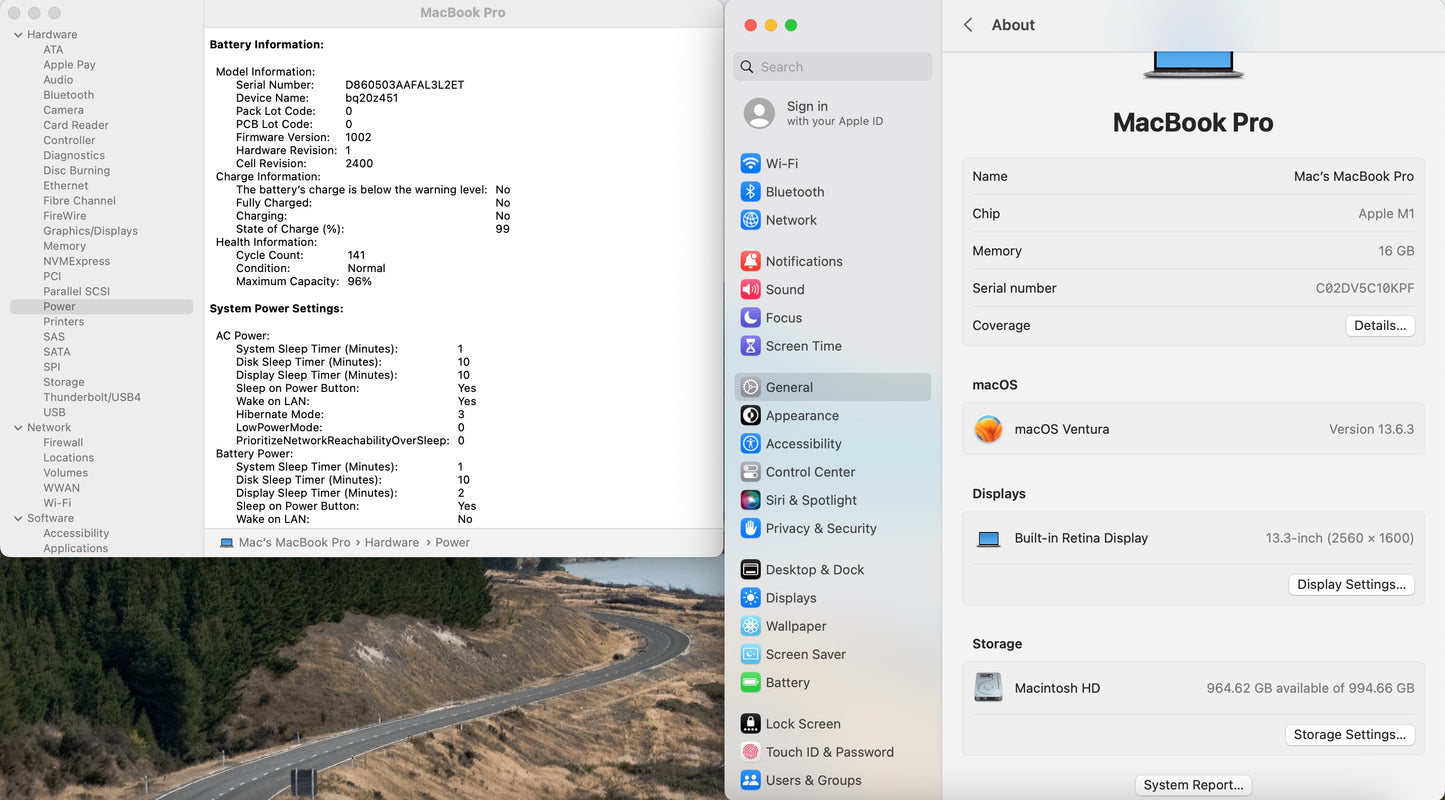This screenshot has width=1445, height=800.
Task: Select Ethernet in System Report sidebar
Action: click(66, 185)
